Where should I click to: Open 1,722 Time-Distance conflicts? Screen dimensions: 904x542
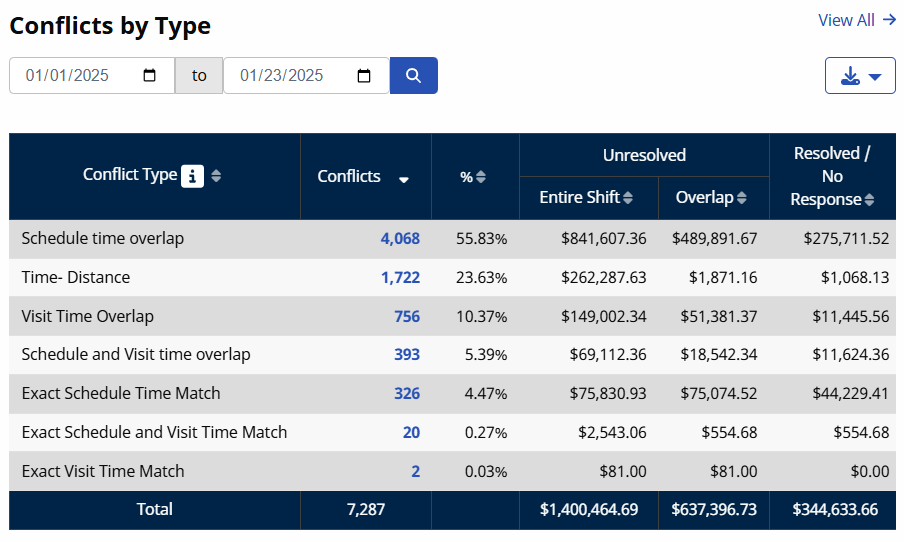coord(400,278)
